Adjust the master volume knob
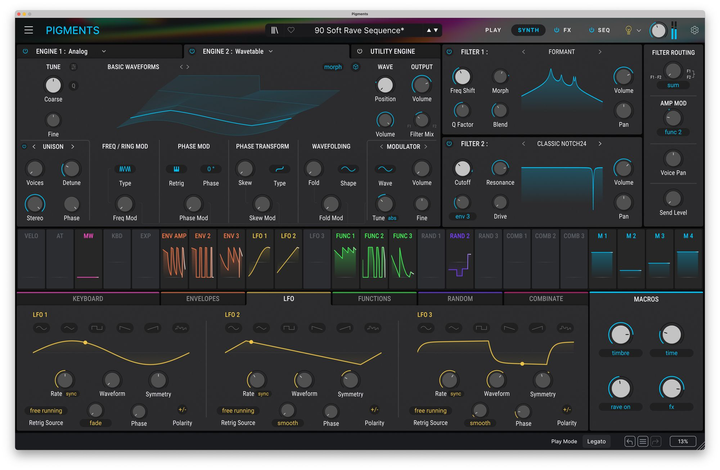 [x=658, y=31]
